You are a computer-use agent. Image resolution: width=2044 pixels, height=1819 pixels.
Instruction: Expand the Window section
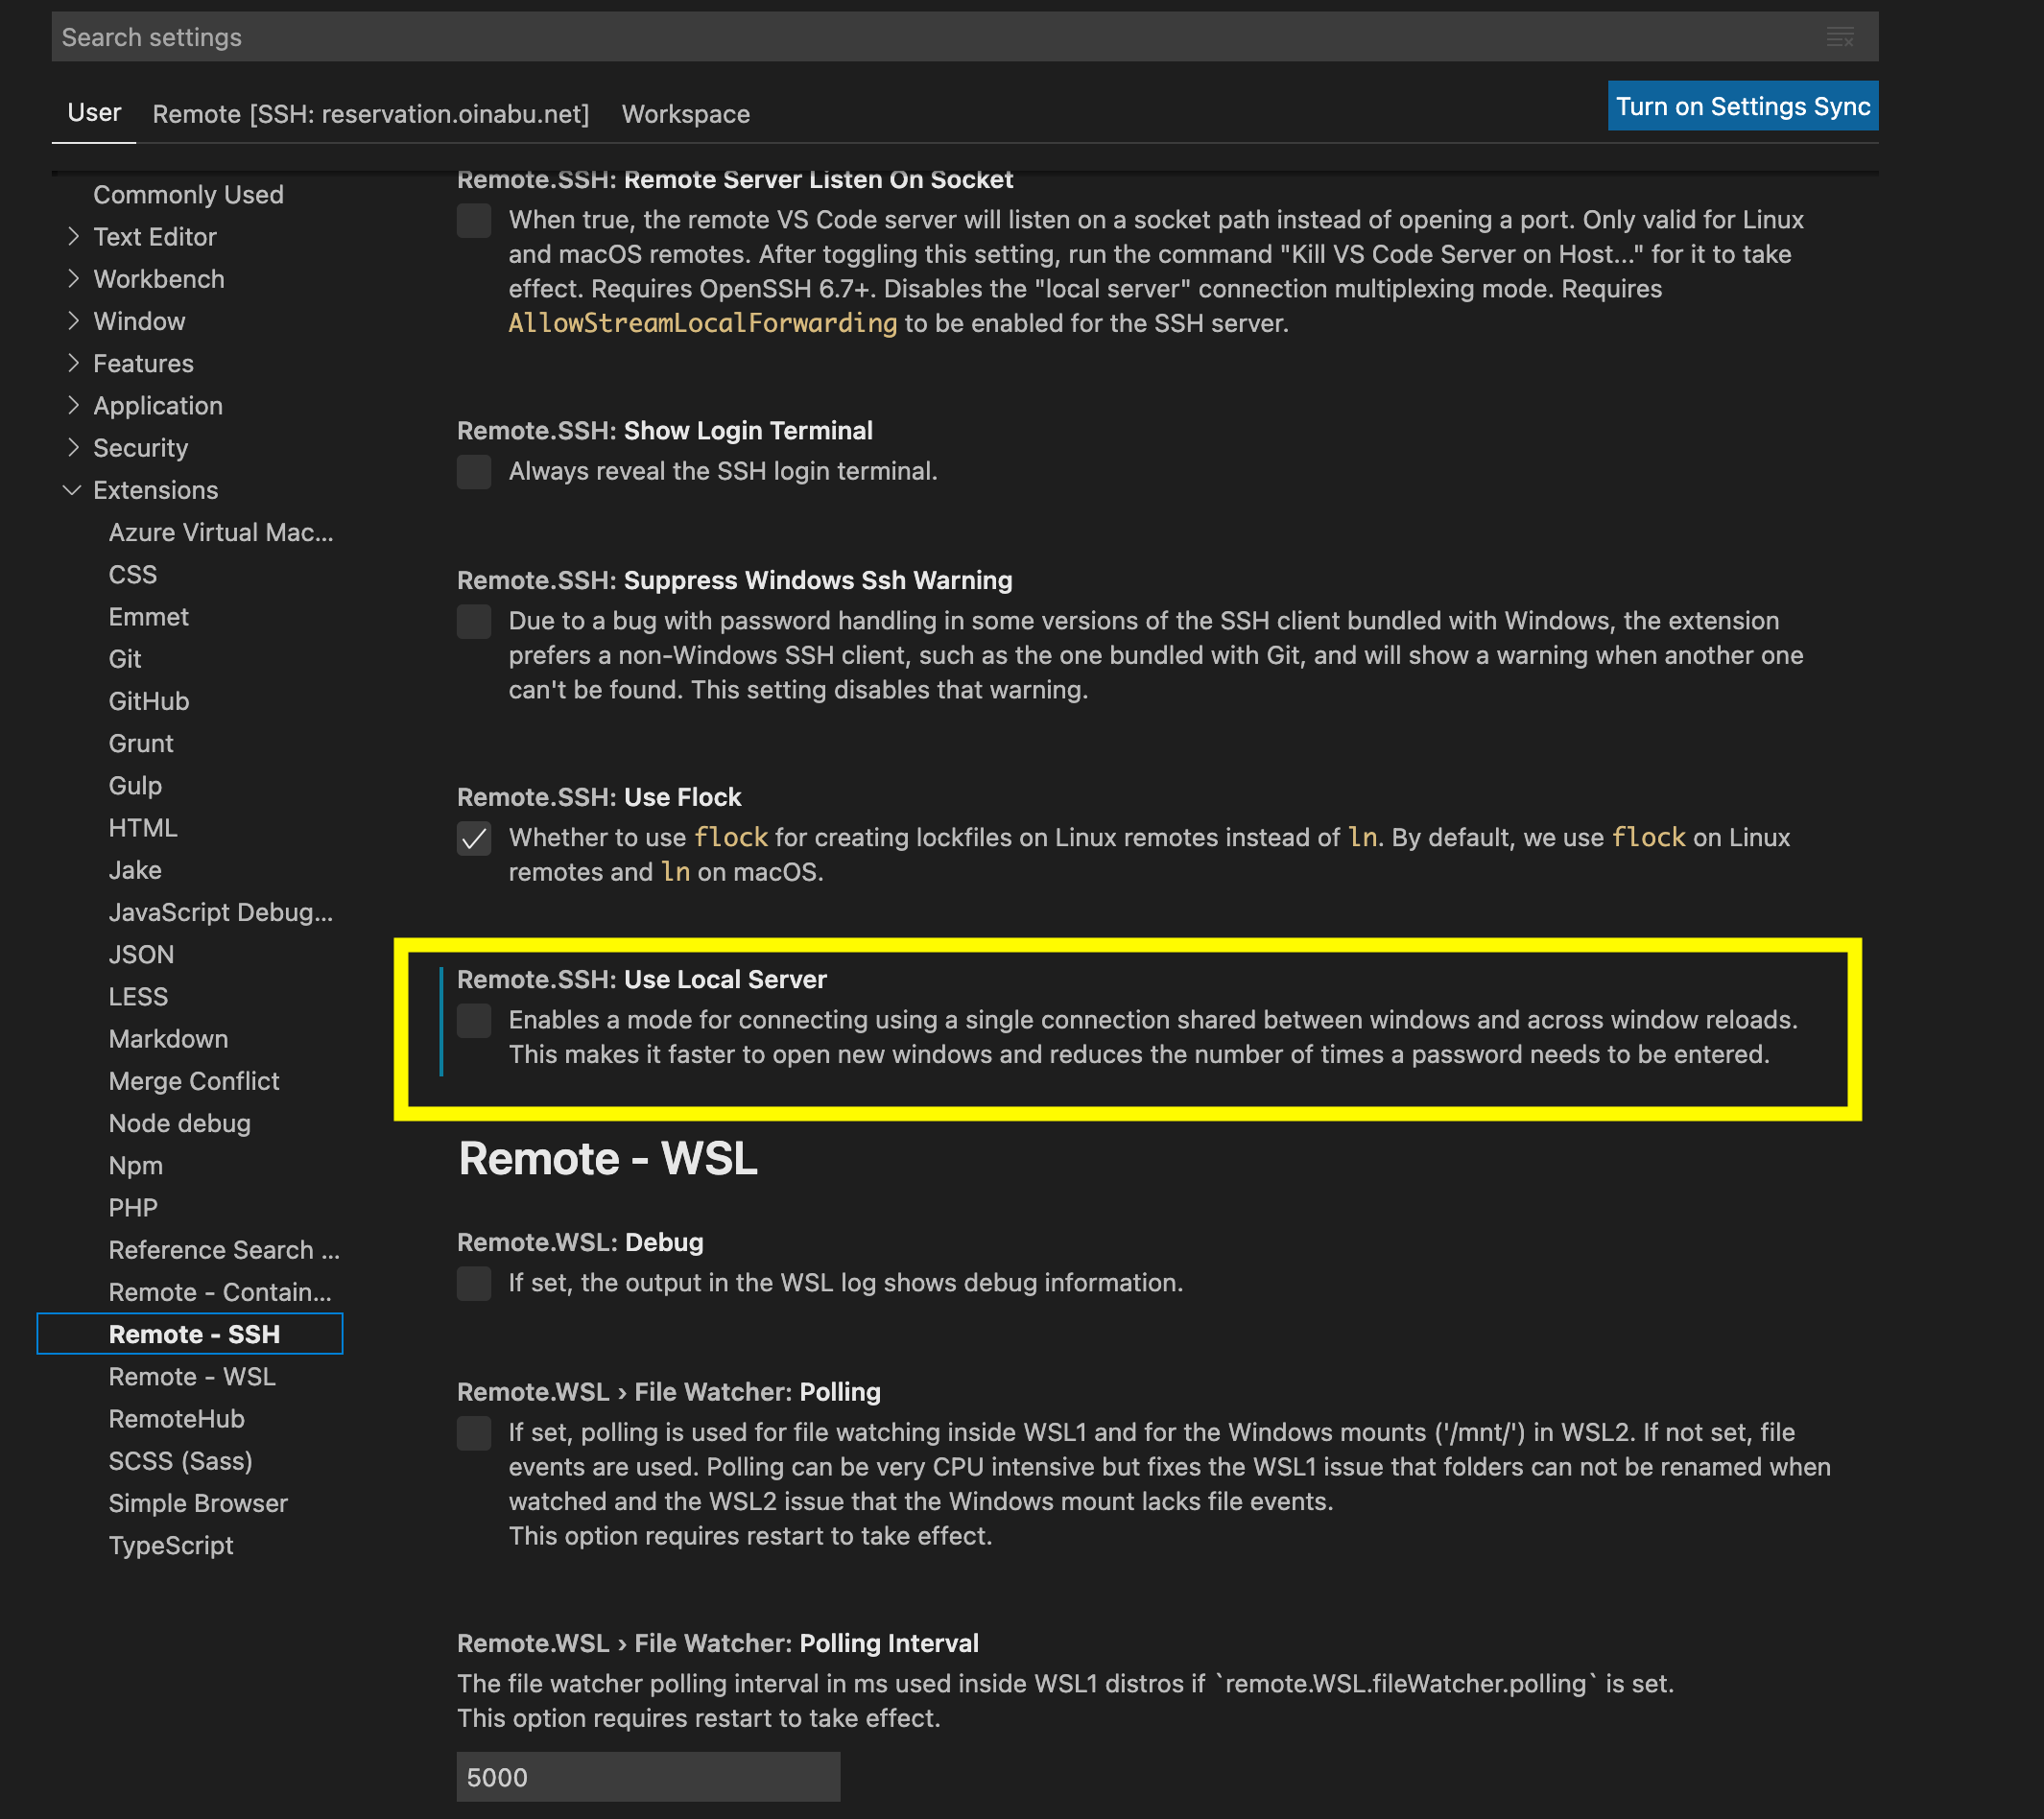(72, 321)
